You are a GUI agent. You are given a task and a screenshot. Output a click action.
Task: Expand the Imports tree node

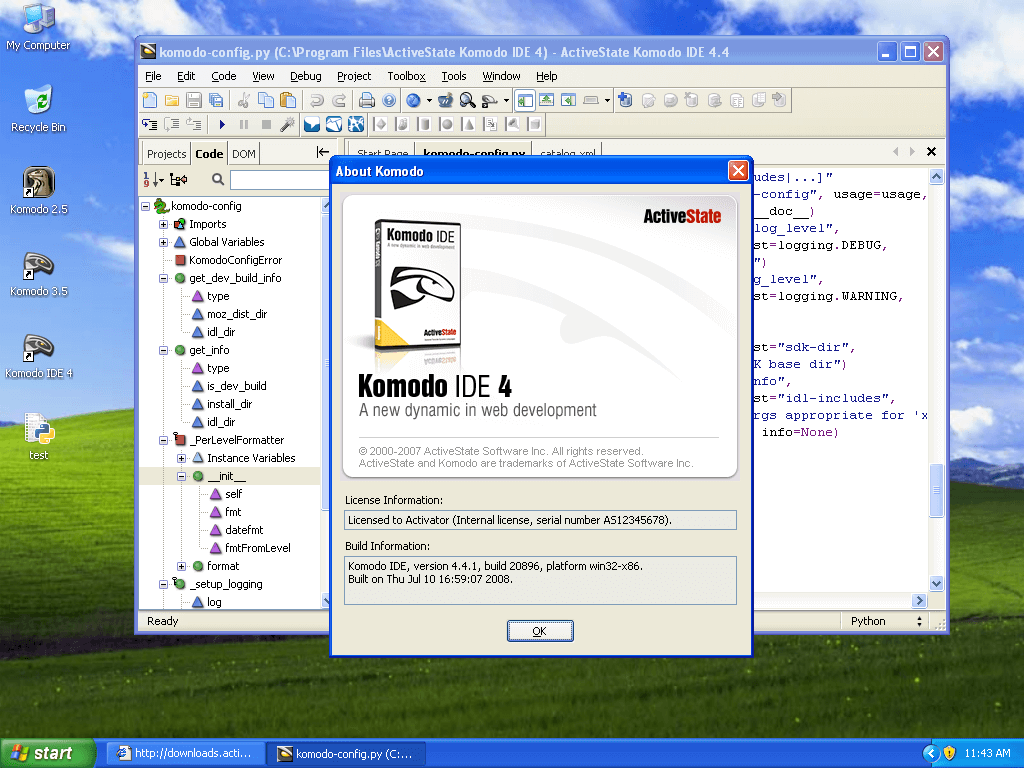163,224
